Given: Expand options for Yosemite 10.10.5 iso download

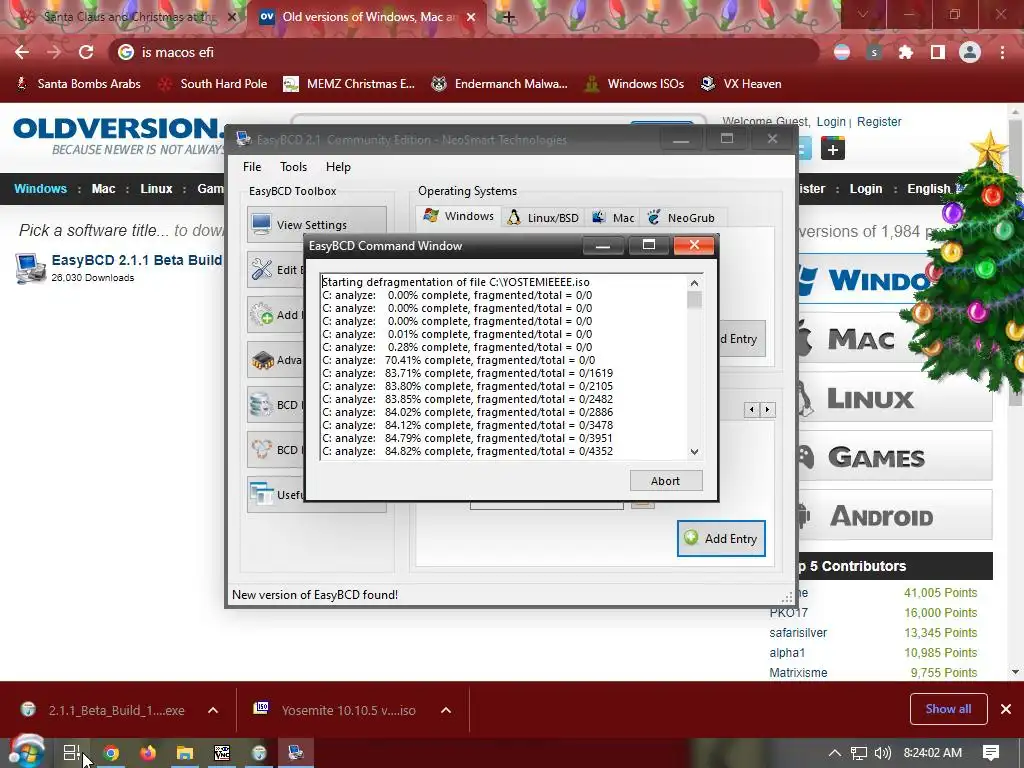Looking at the screenshot, I should pyautogui.click(x=446, y=710).
